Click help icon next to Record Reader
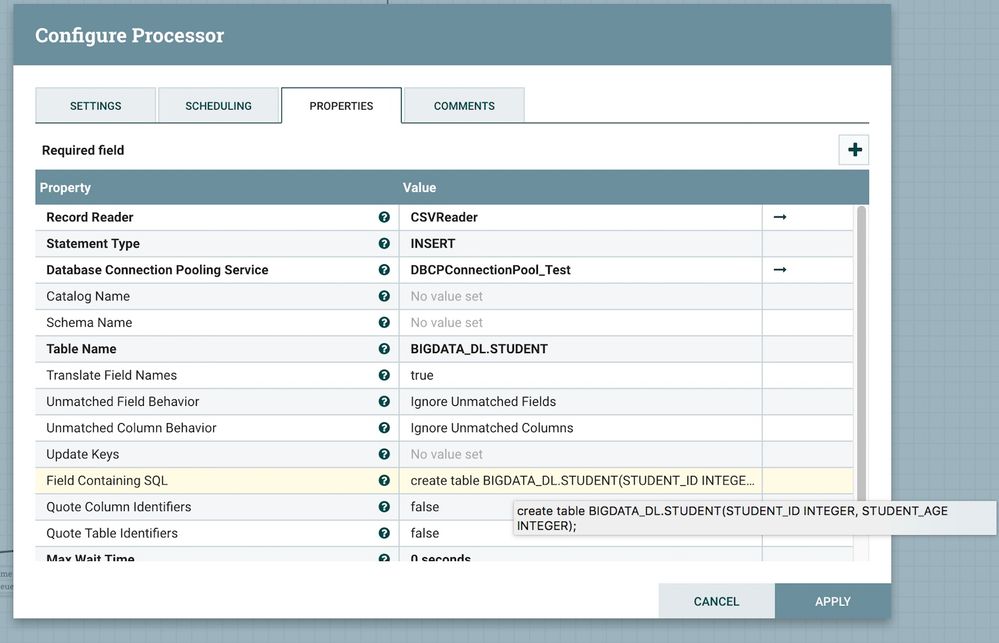The height and width of the screenshot is (643, 999). coord(384,217)
